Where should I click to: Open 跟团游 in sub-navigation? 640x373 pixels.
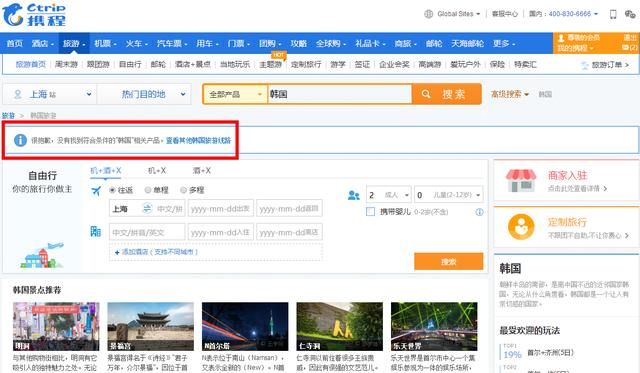[98, 64]
